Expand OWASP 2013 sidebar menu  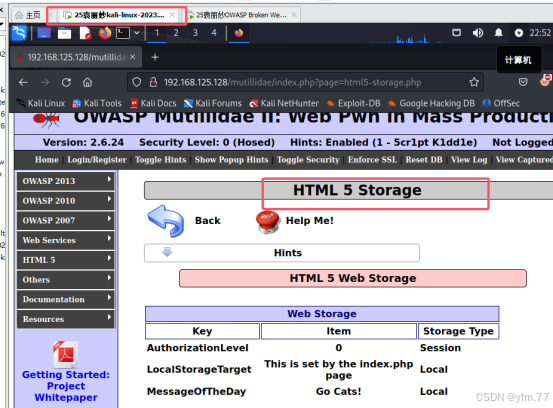[x=66, y=181]
